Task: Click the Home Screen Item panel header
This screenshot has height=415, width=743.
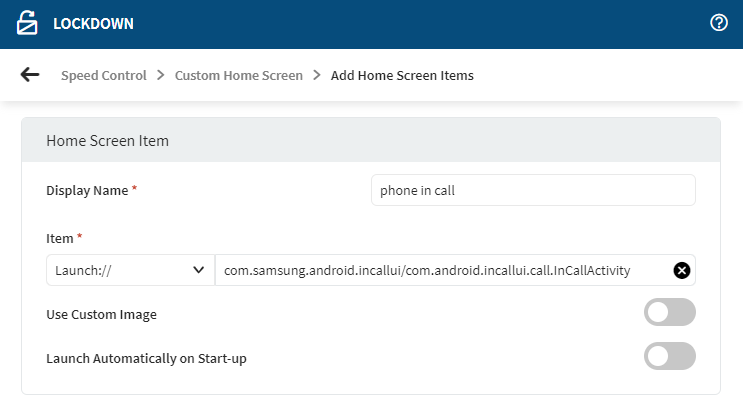Action: (370, 140)
